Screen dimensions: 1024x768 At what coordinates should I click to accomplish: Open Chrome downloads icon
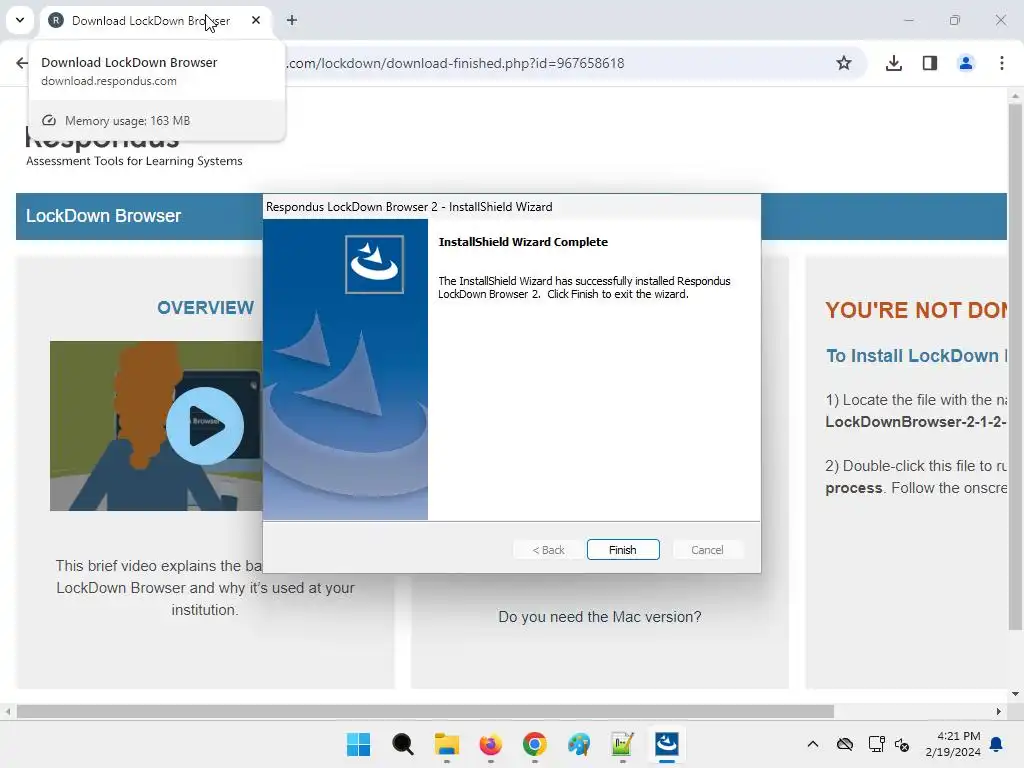pyautogui.click(x=893, y=63)
